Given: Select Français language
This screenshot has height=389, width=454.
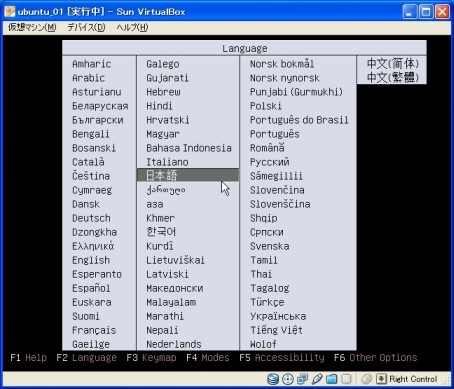Looking at the screenshot, I should [x=94, y=330].
